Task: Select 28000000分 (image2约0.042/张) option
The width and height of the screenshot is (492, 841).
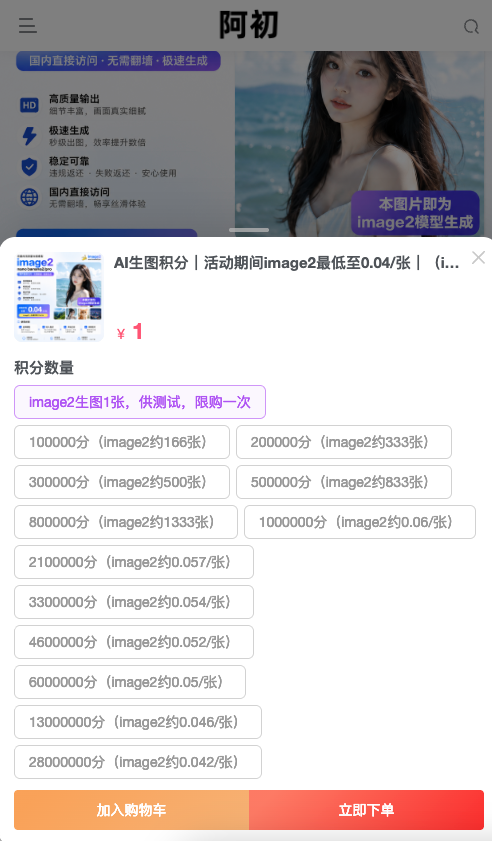Action: 138,762
